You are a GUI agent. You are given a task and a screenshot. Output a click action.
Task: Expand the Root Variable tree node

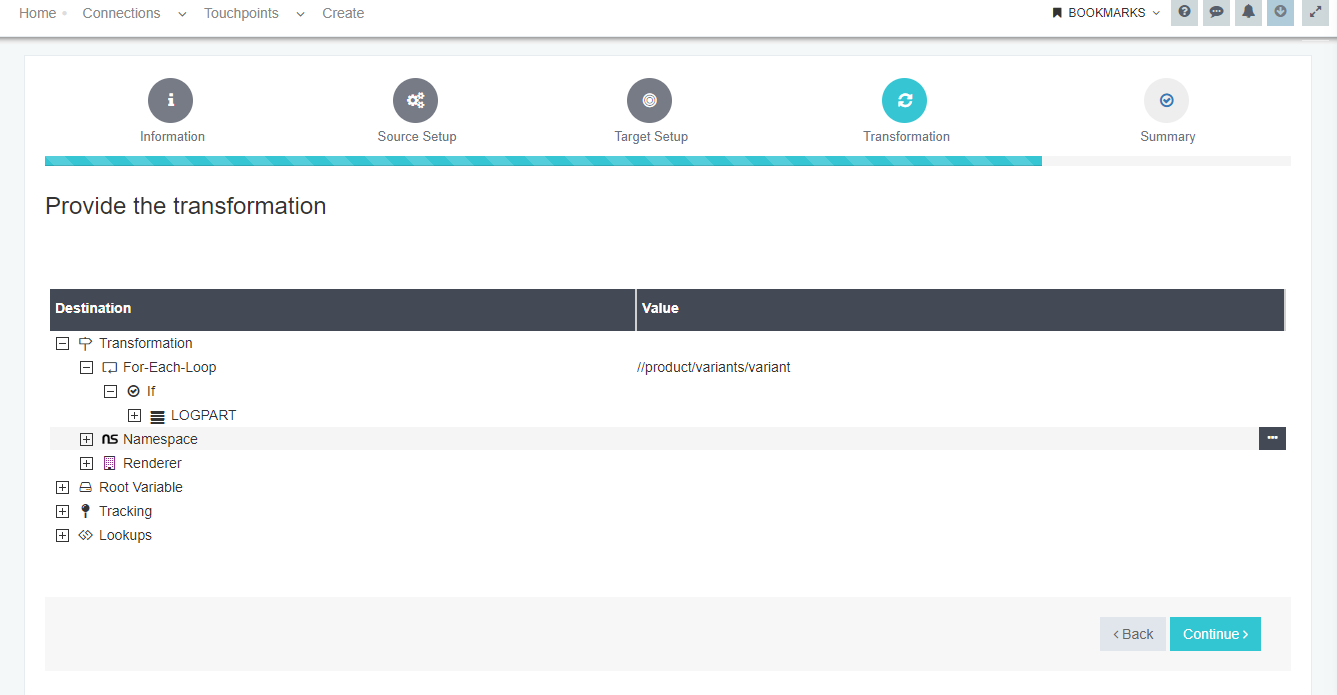62,487
